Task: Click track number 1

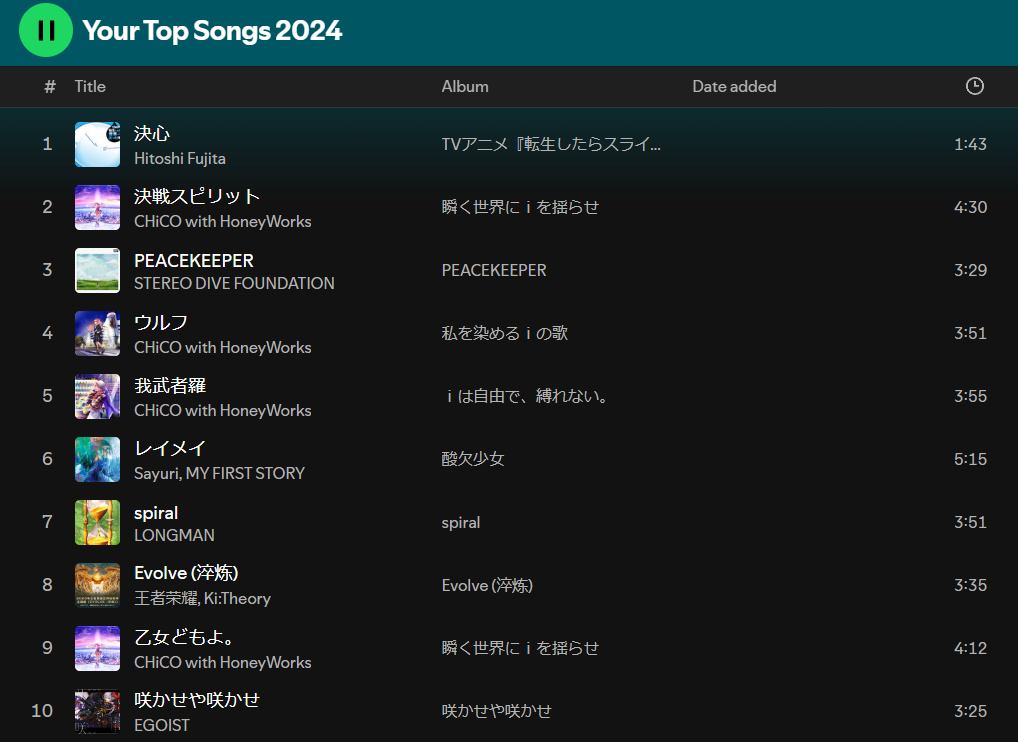Action: [x=47, y=144]
